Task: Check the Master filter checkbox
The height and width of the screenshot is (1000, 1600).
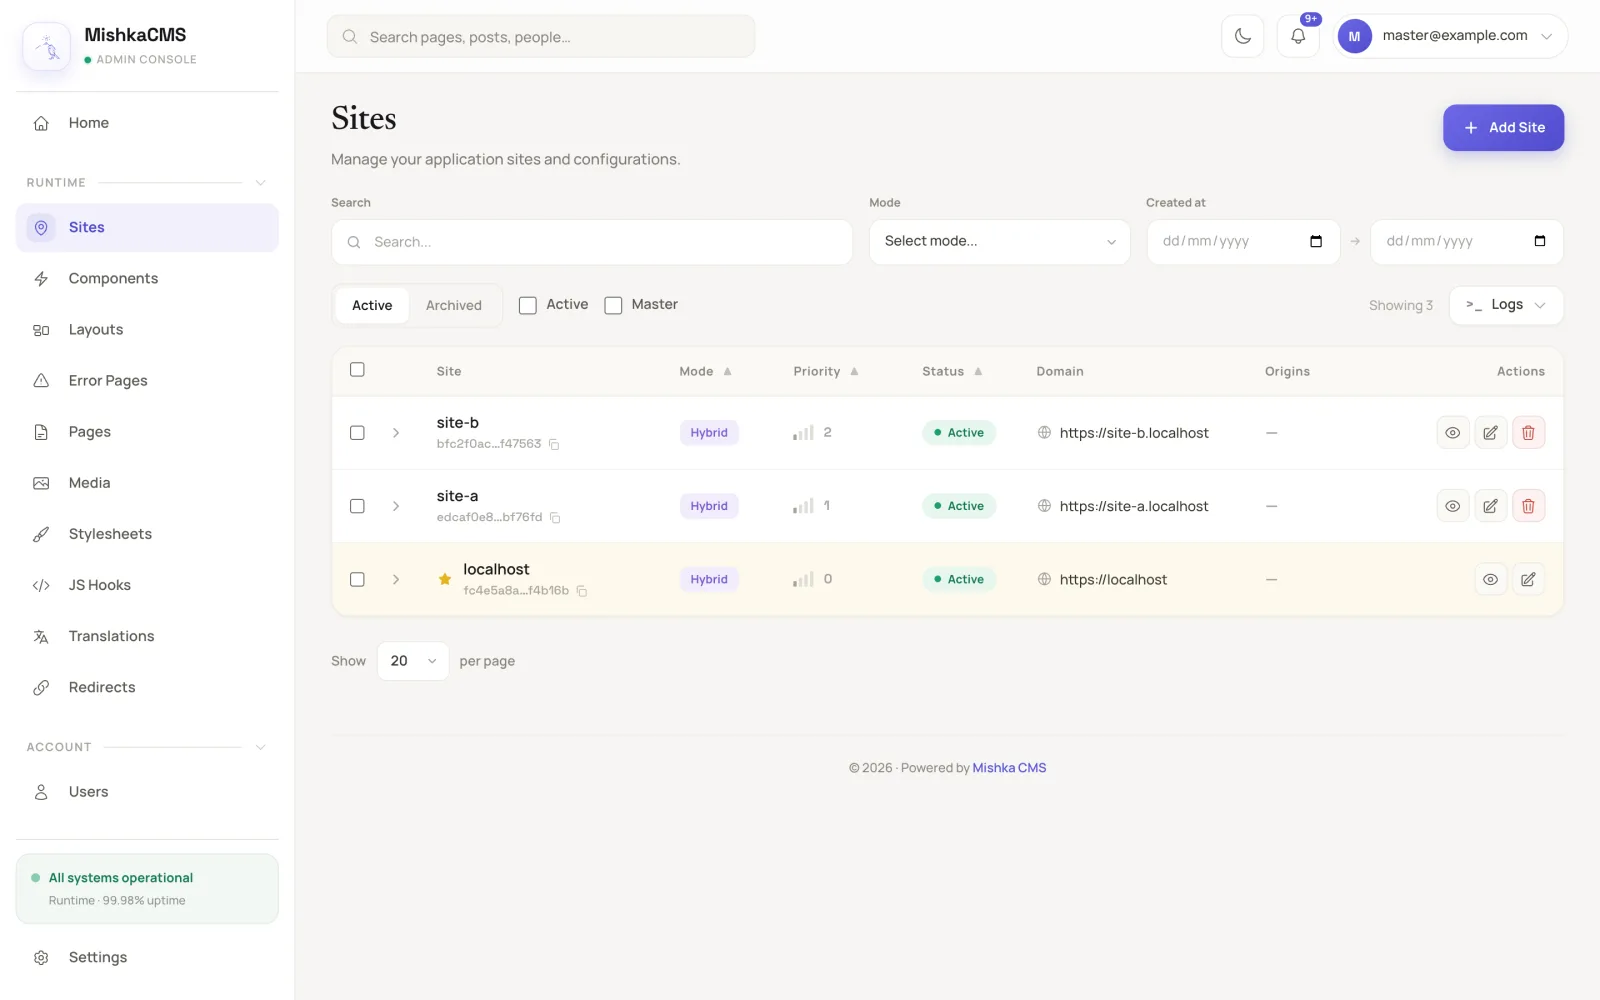Action: 613,305
